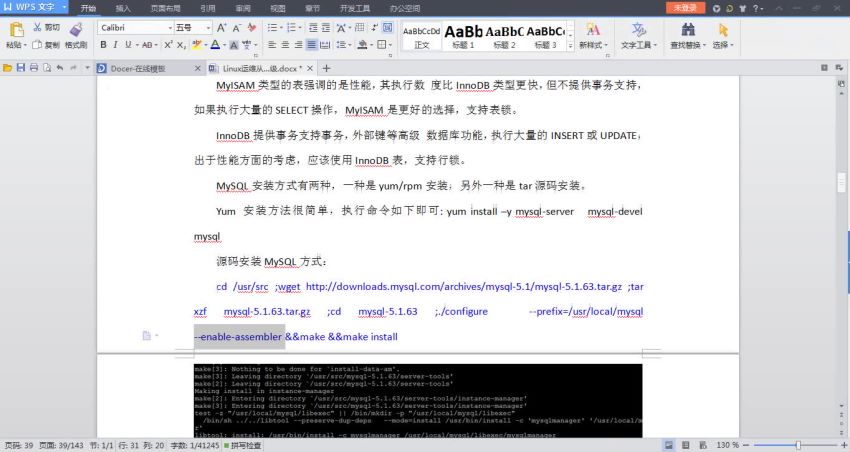
Task: Switch to web layout view in status bar
Action: (x=703, y=445)
